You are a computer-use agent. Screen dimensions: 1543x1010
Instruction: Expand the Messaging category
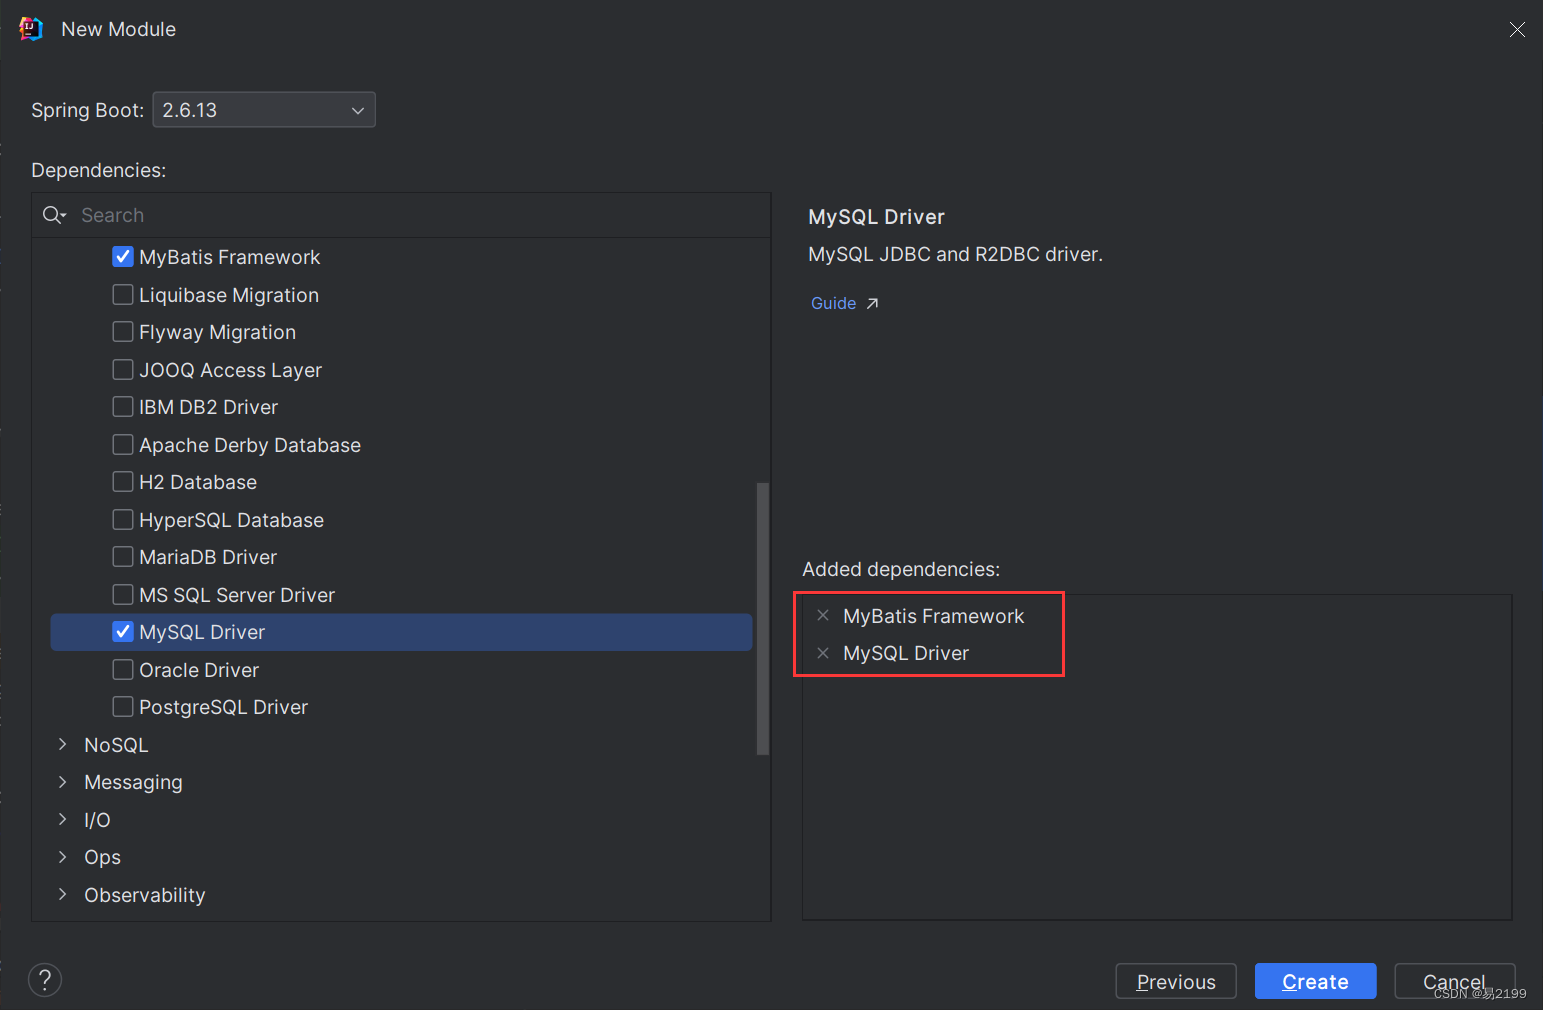click(62, 782)
